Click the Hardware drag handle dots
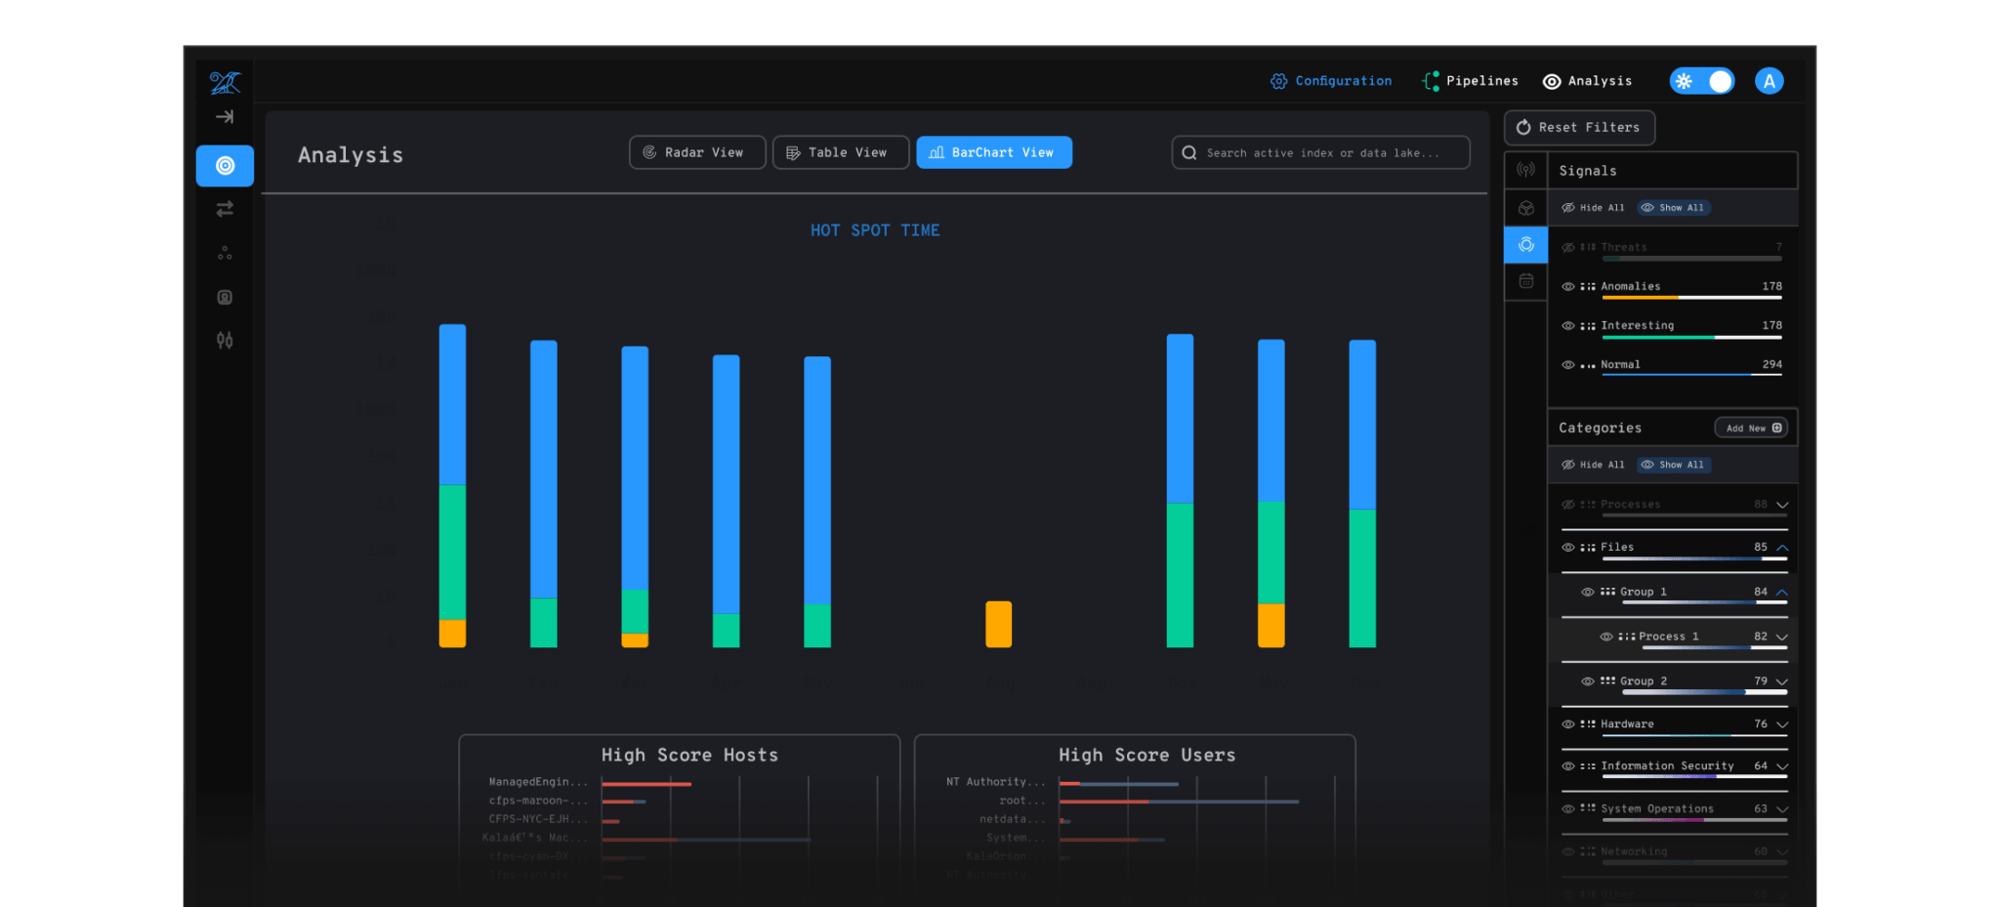This screenshot has width=2000, height=907. (1588, 724)
